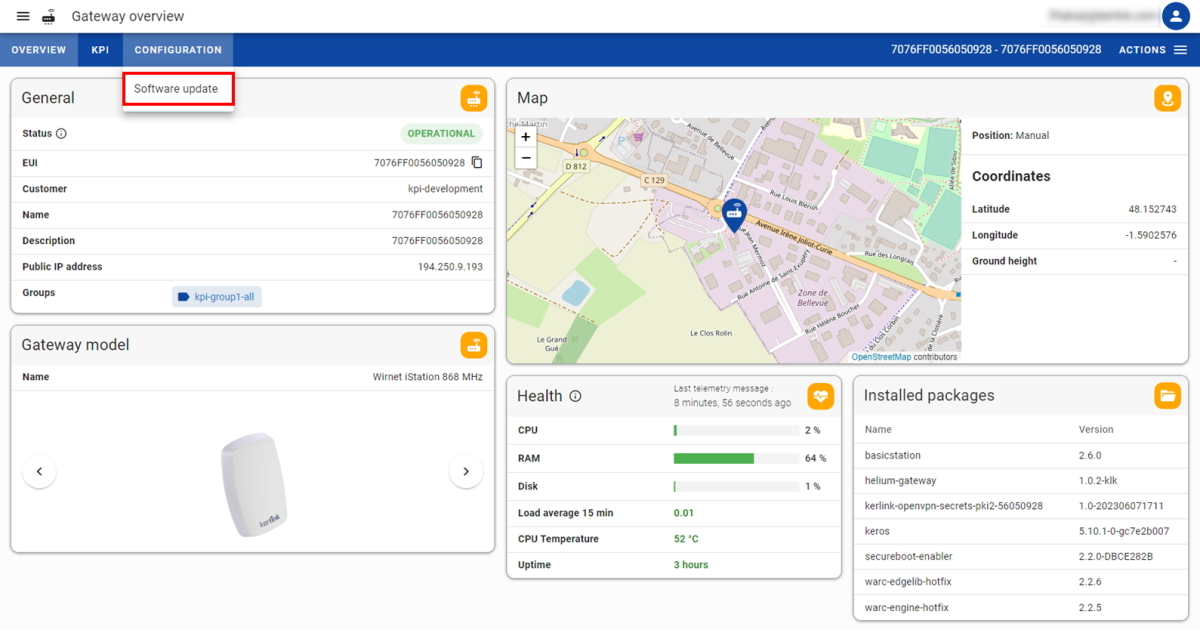
Task: Click the orange Gateway model panel icon
Action: [x=473, y=345]
